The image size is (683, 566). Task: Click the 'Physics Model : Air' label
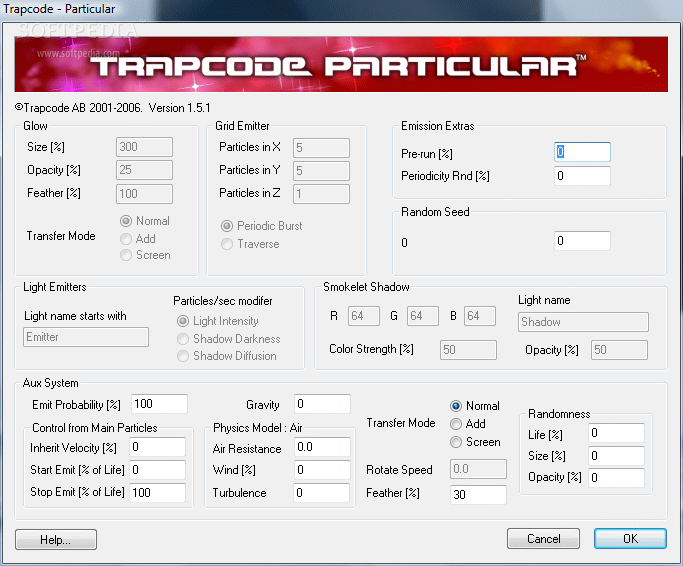[257, 428]
